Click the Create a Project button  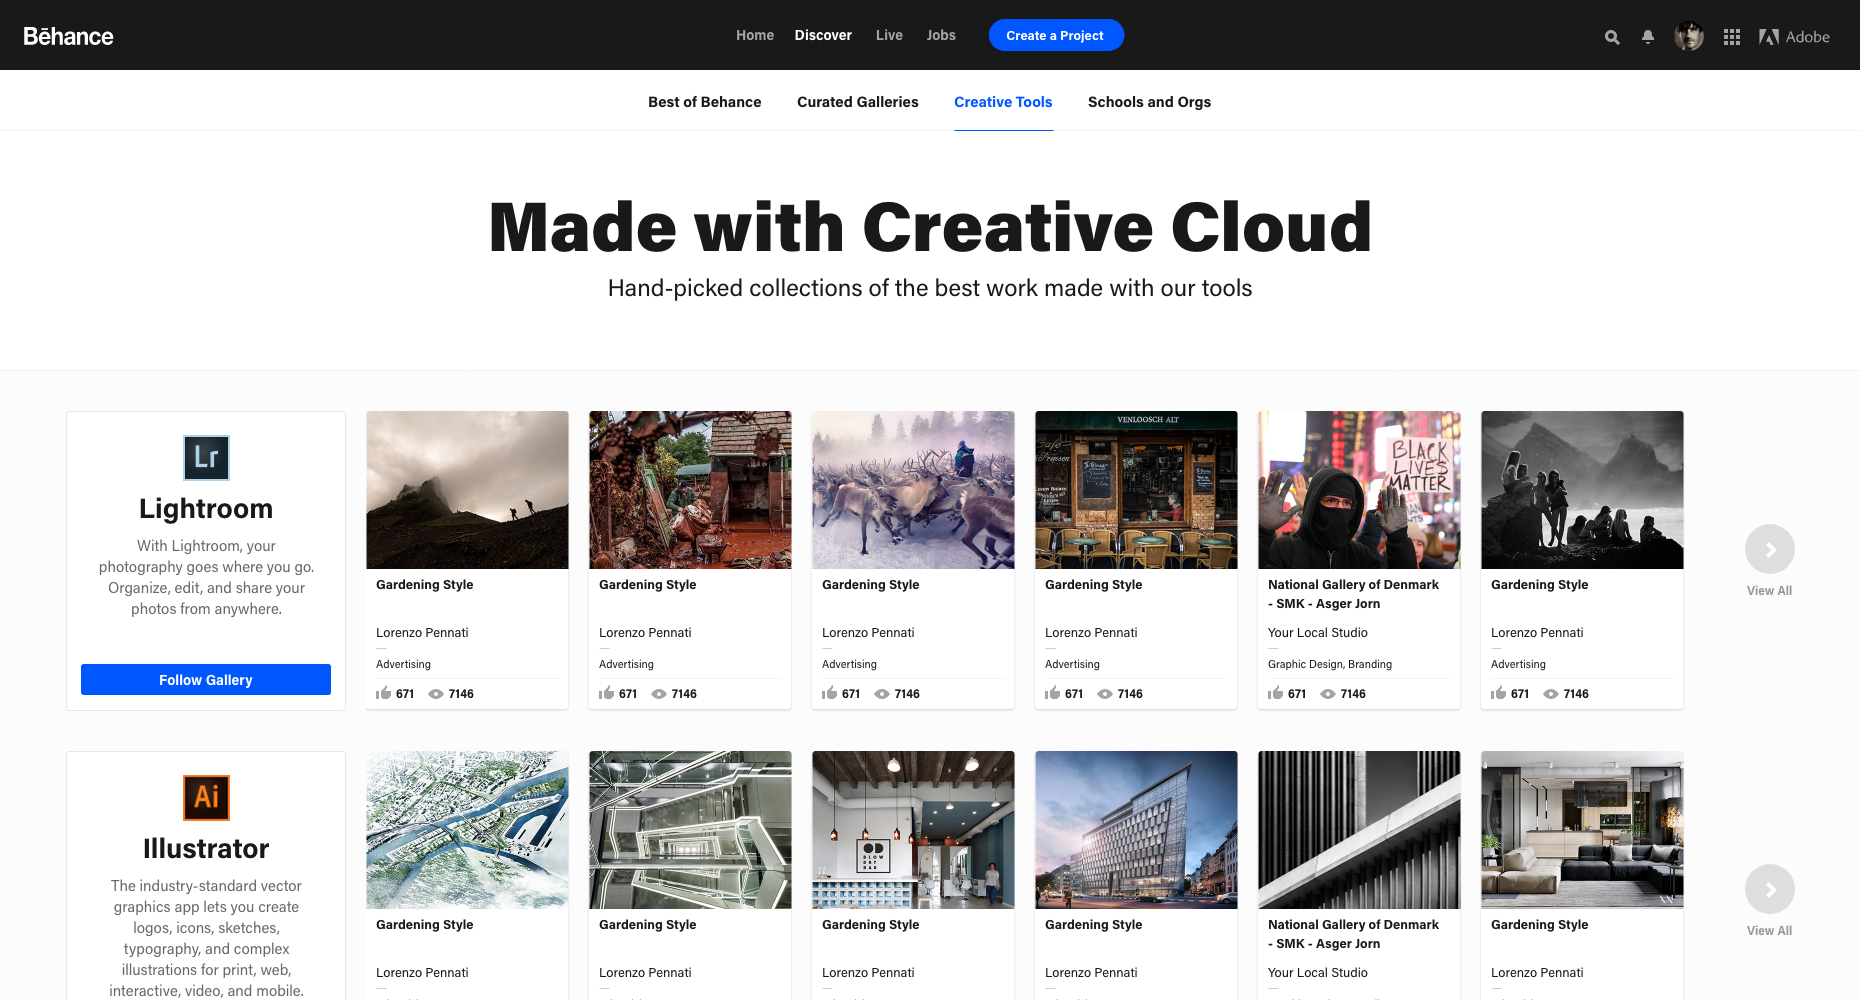(1056, 35)
